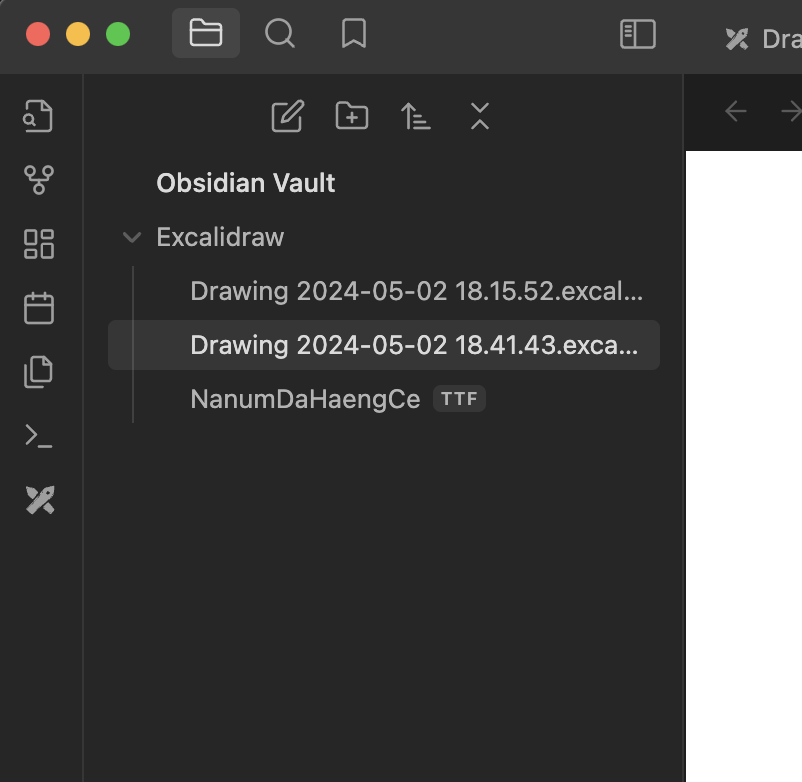Minimize the window with yellow button
The width and height of the screenshot is (802, 782).
click(78, 34)
